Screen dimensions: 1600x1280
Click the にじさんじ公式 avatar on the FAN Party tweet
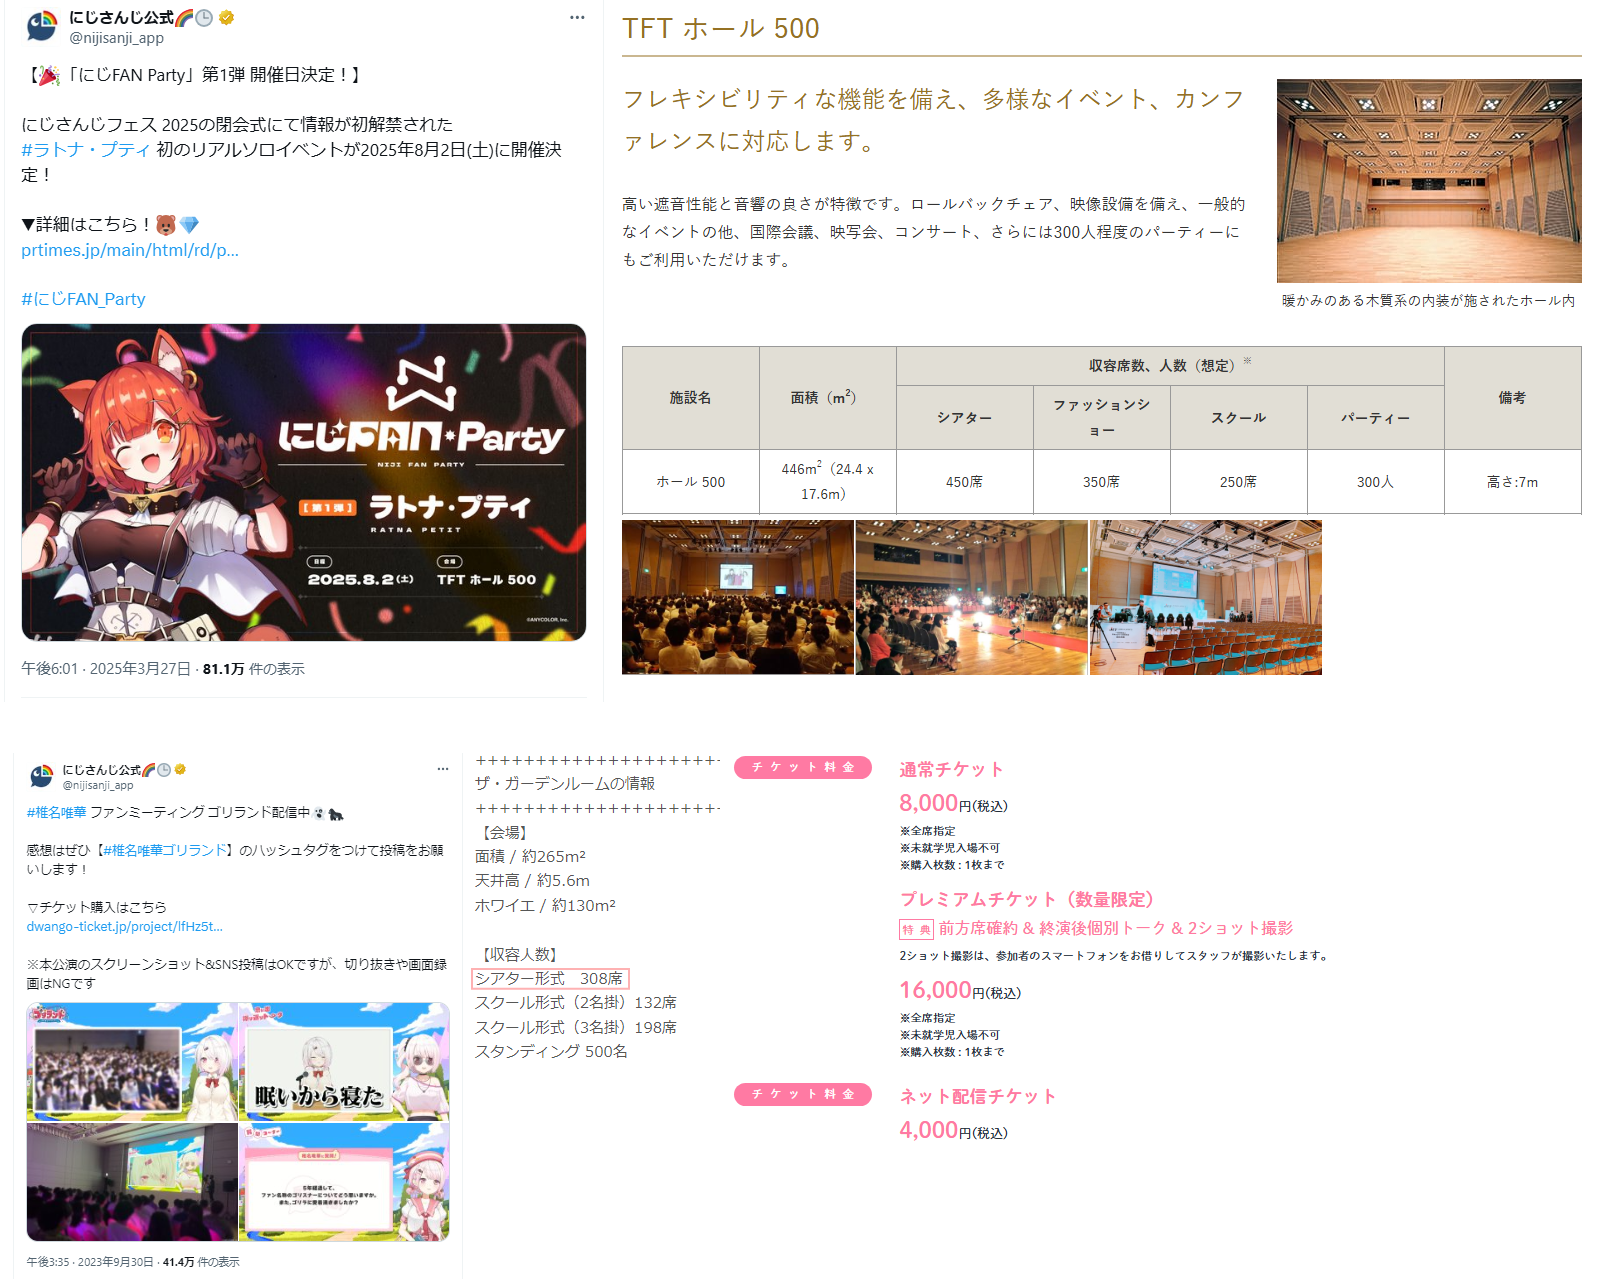pos(41,26)
